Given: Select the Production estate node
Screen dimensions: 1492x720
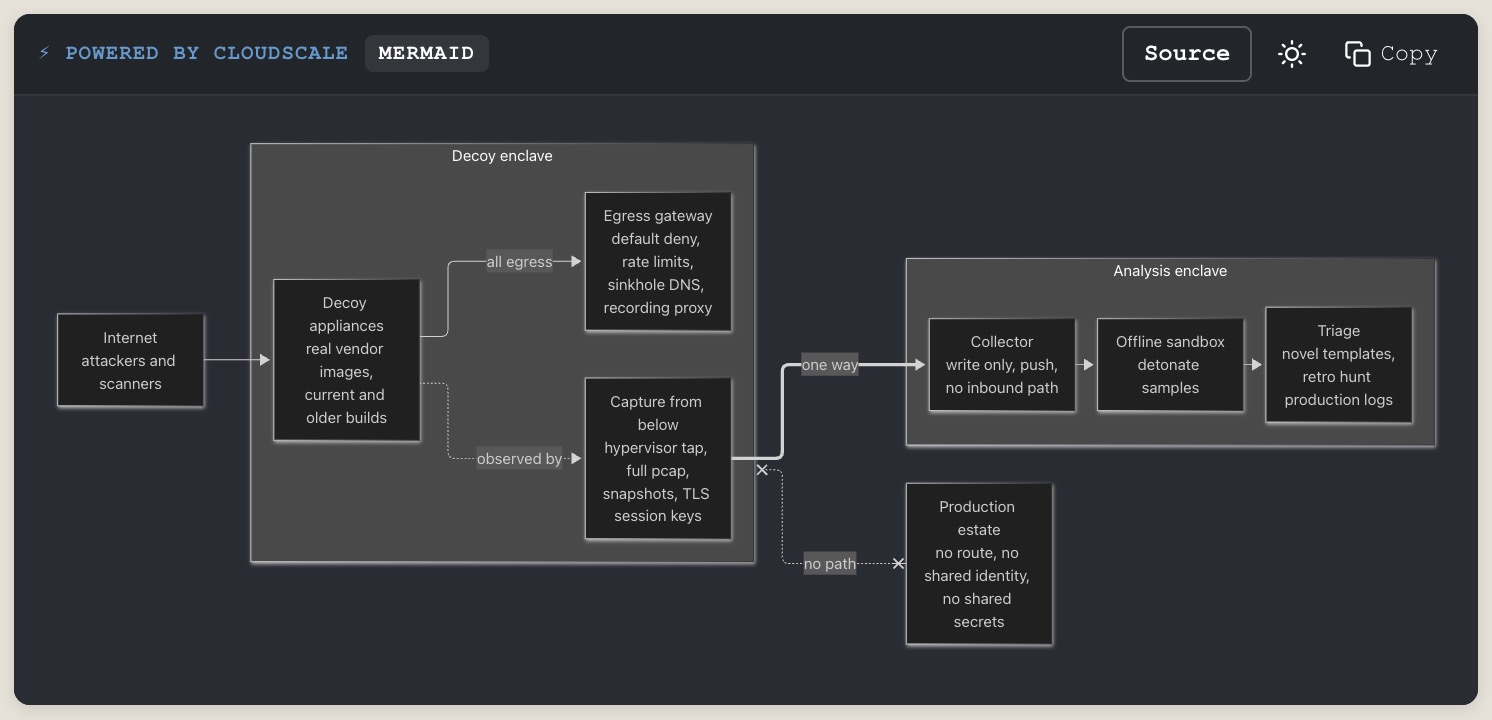Looking at the screenshot, I should click(979, 564).
